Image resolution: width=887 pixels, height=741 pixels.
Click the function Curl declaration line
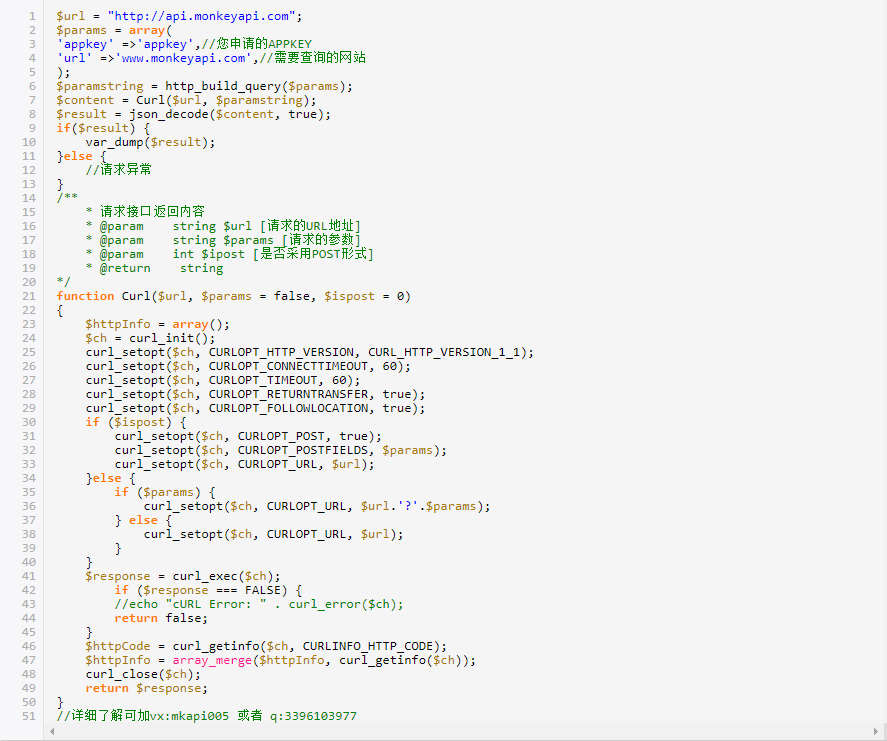click(234, 296)
